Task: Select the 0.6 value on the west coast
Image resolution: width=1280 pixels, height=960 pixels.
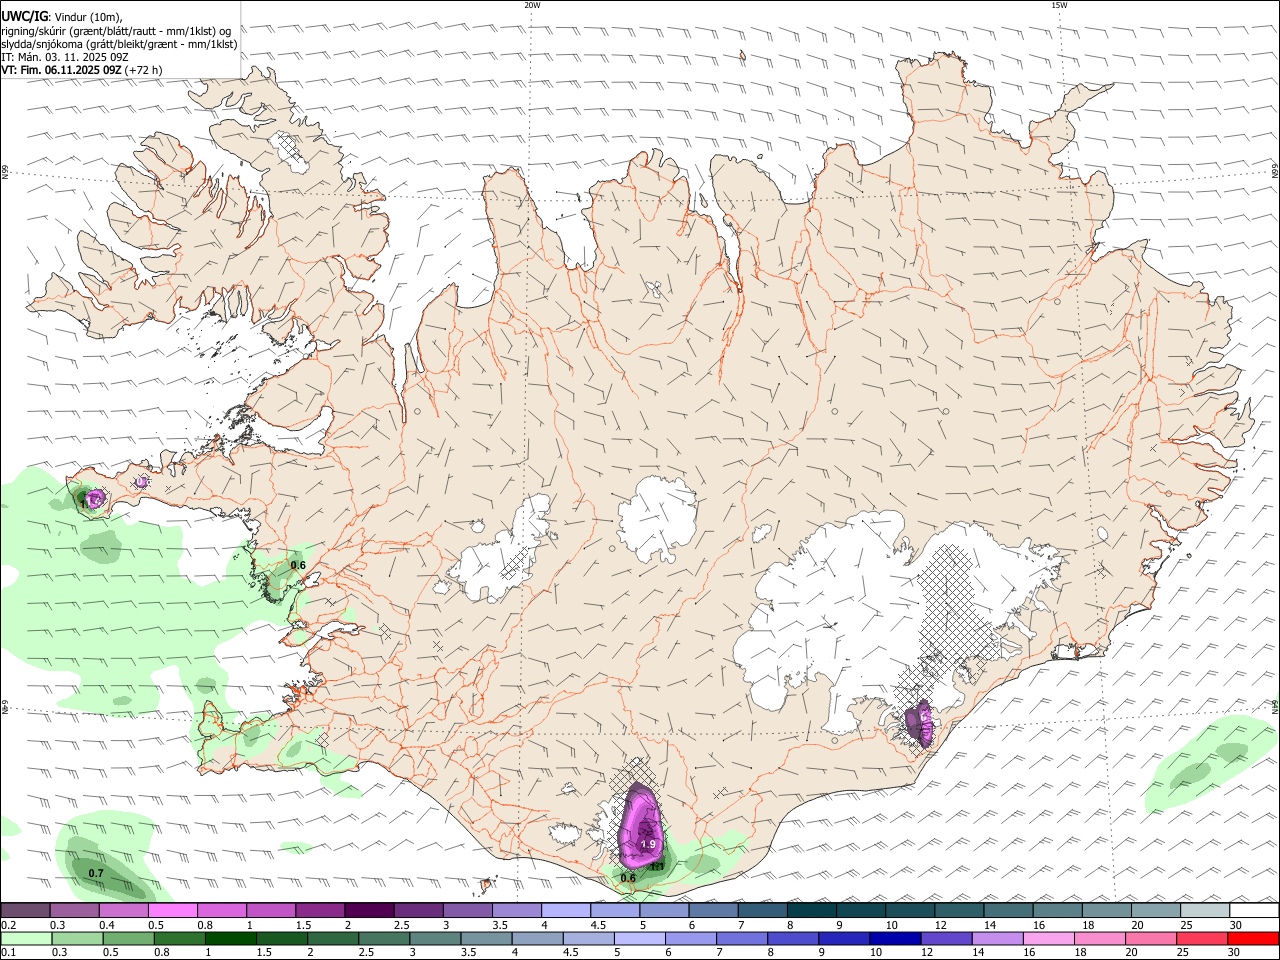Action: pos(298,565)
